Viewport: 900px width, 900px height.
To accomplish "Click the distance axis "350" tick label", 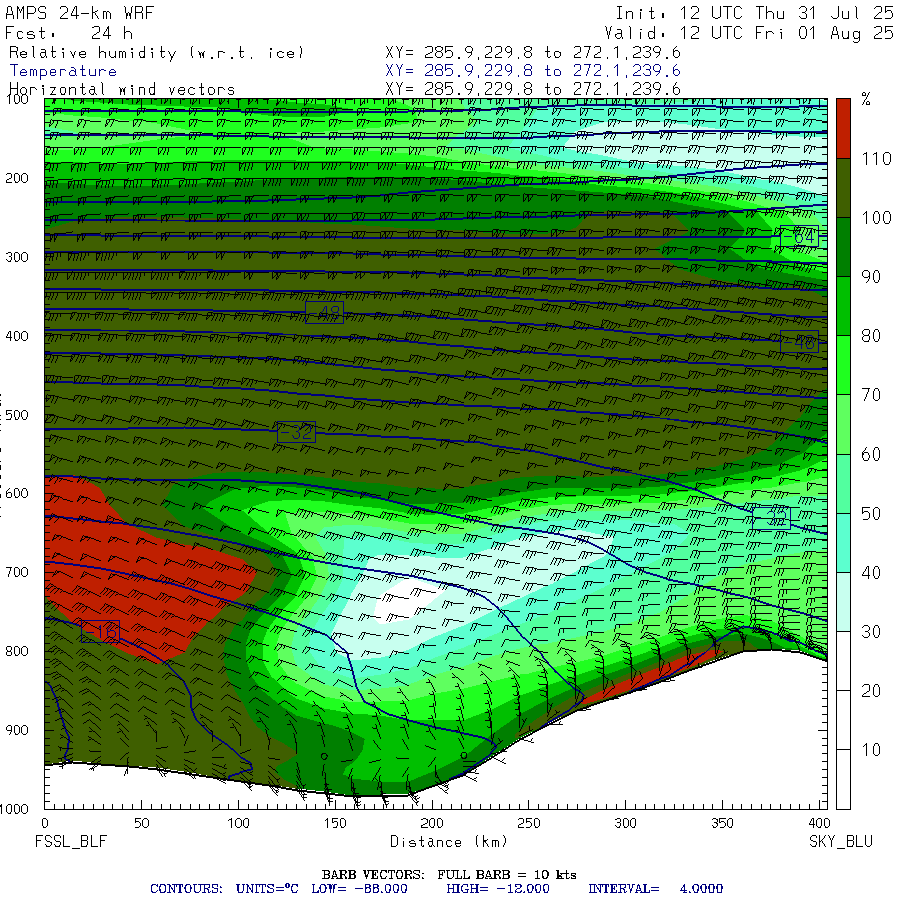I will [722, 823].
